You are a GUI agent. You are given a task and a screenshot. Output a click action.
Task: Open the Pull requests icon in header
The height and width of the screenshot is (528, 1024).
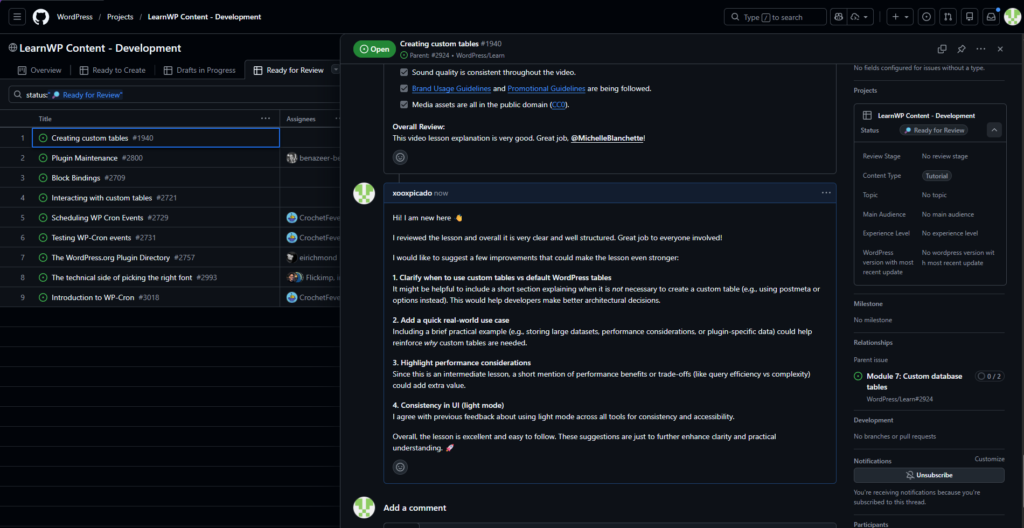[948, 17]
